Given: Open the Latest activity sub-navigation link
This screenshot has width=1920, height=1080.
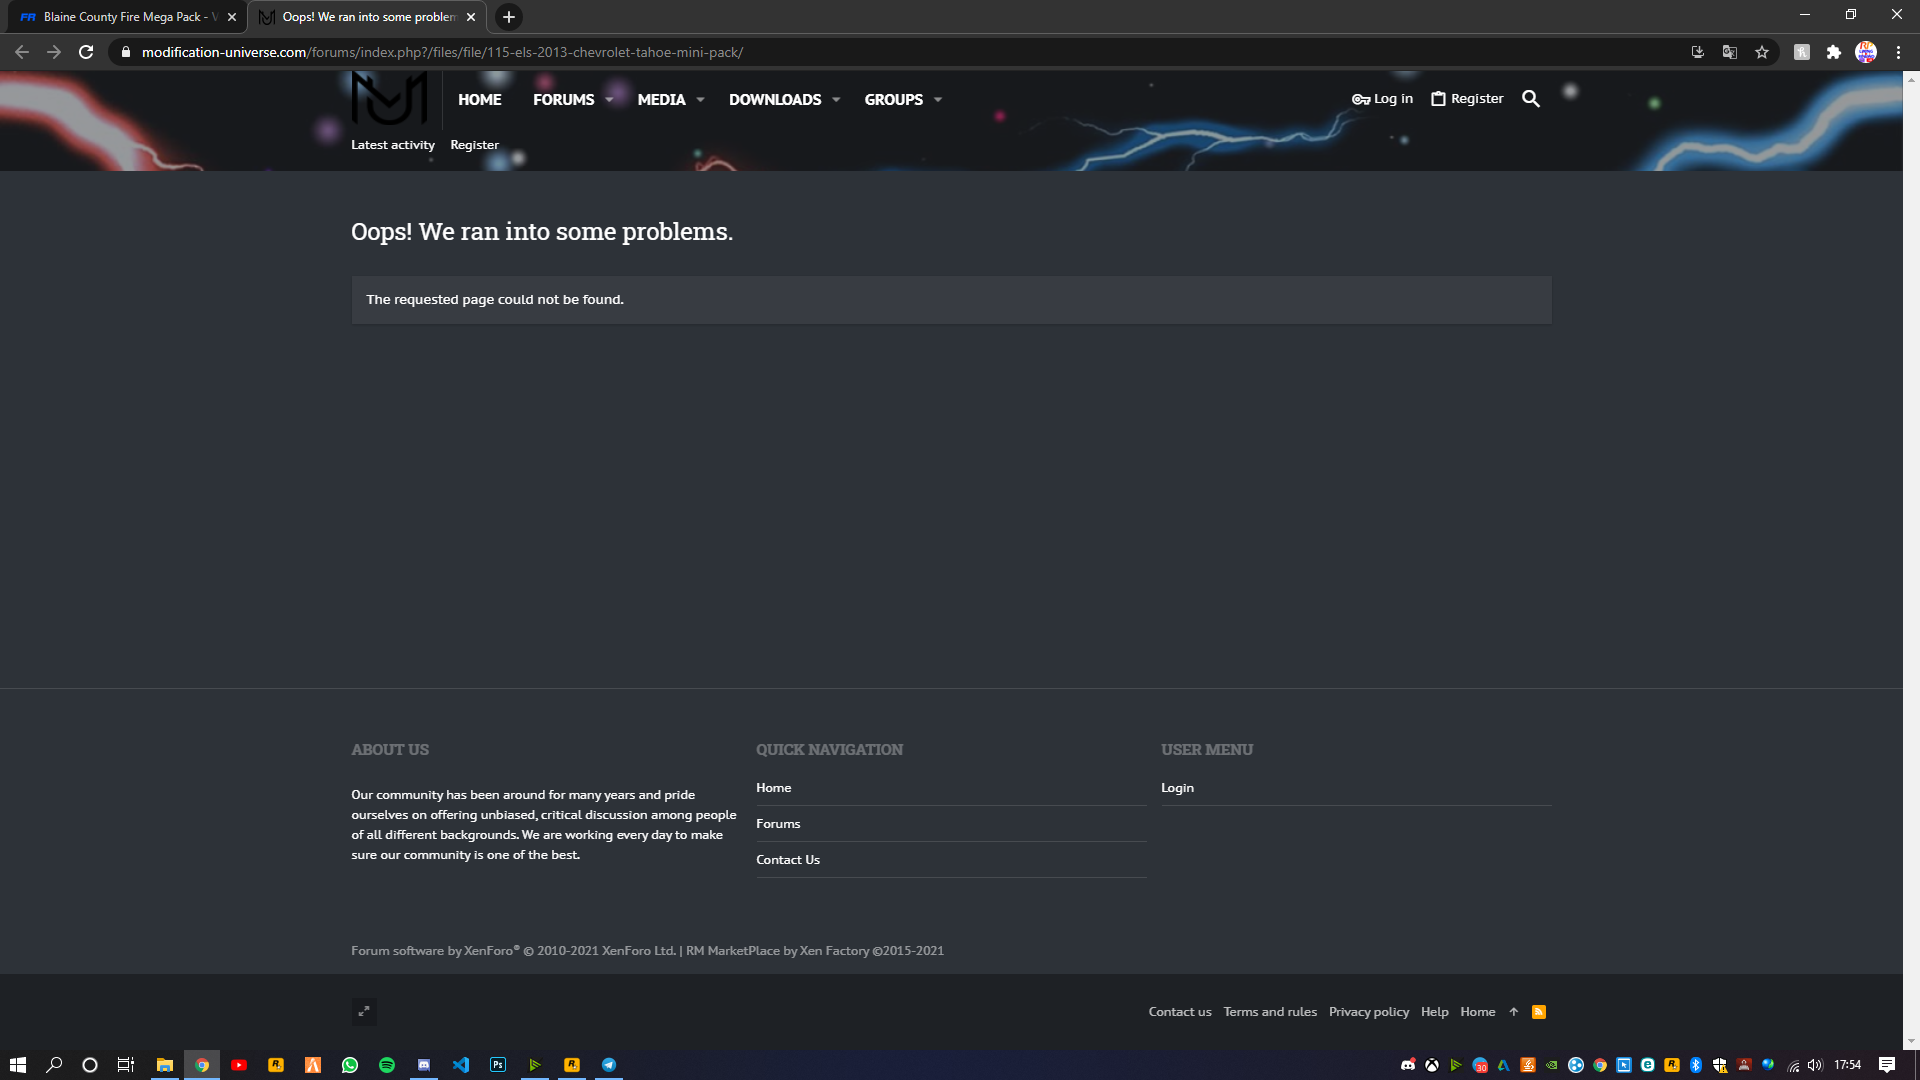Looking at the screenshot, I should point(393,145).
